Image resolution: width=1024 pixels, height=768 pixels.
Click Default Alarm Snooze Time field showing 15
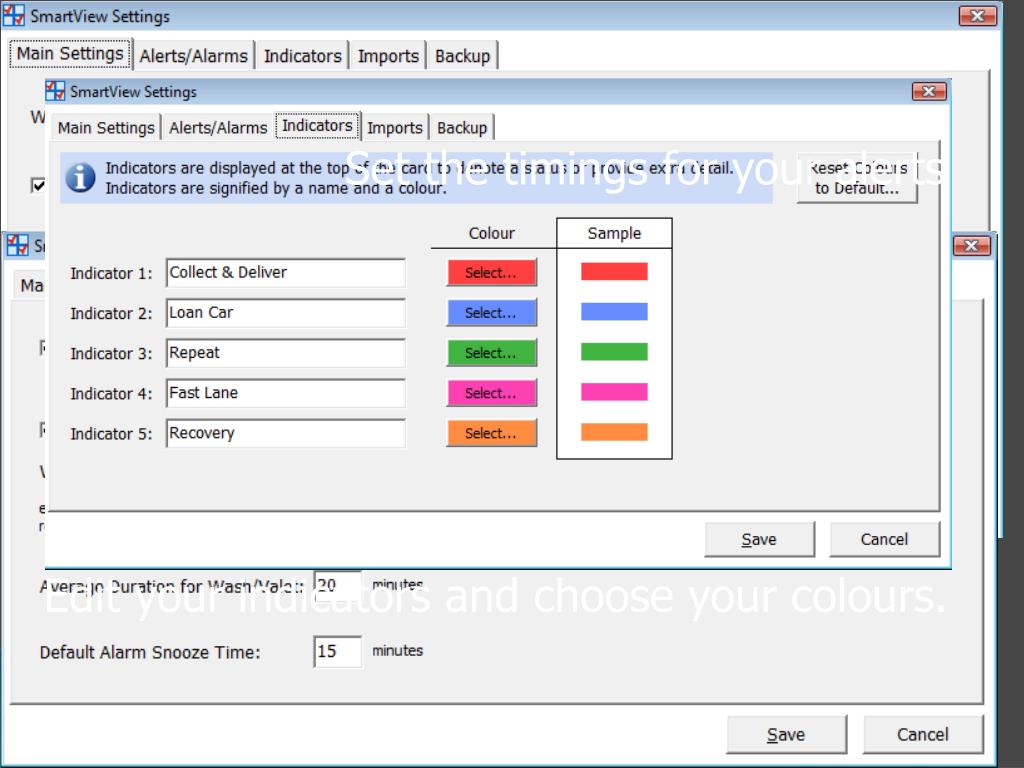click(x=338, y=652)
